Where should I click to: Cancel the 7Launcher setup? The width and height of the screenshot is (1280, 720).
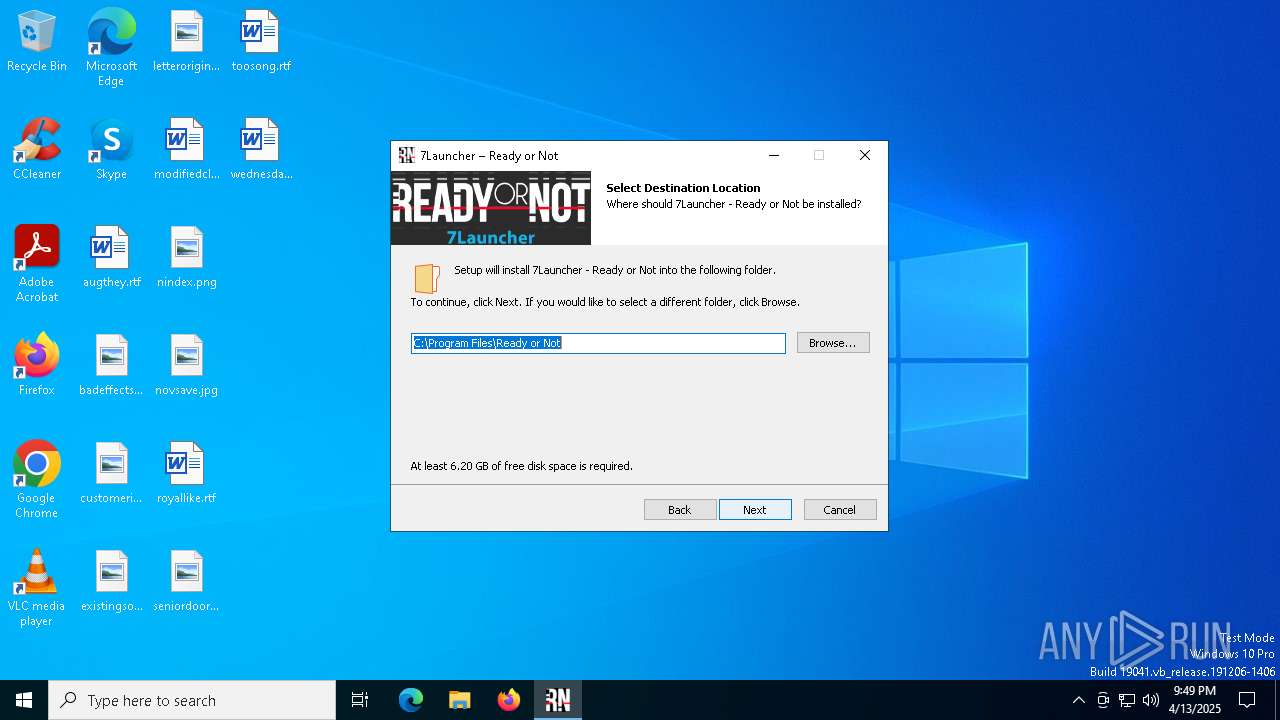pos(840,510)
